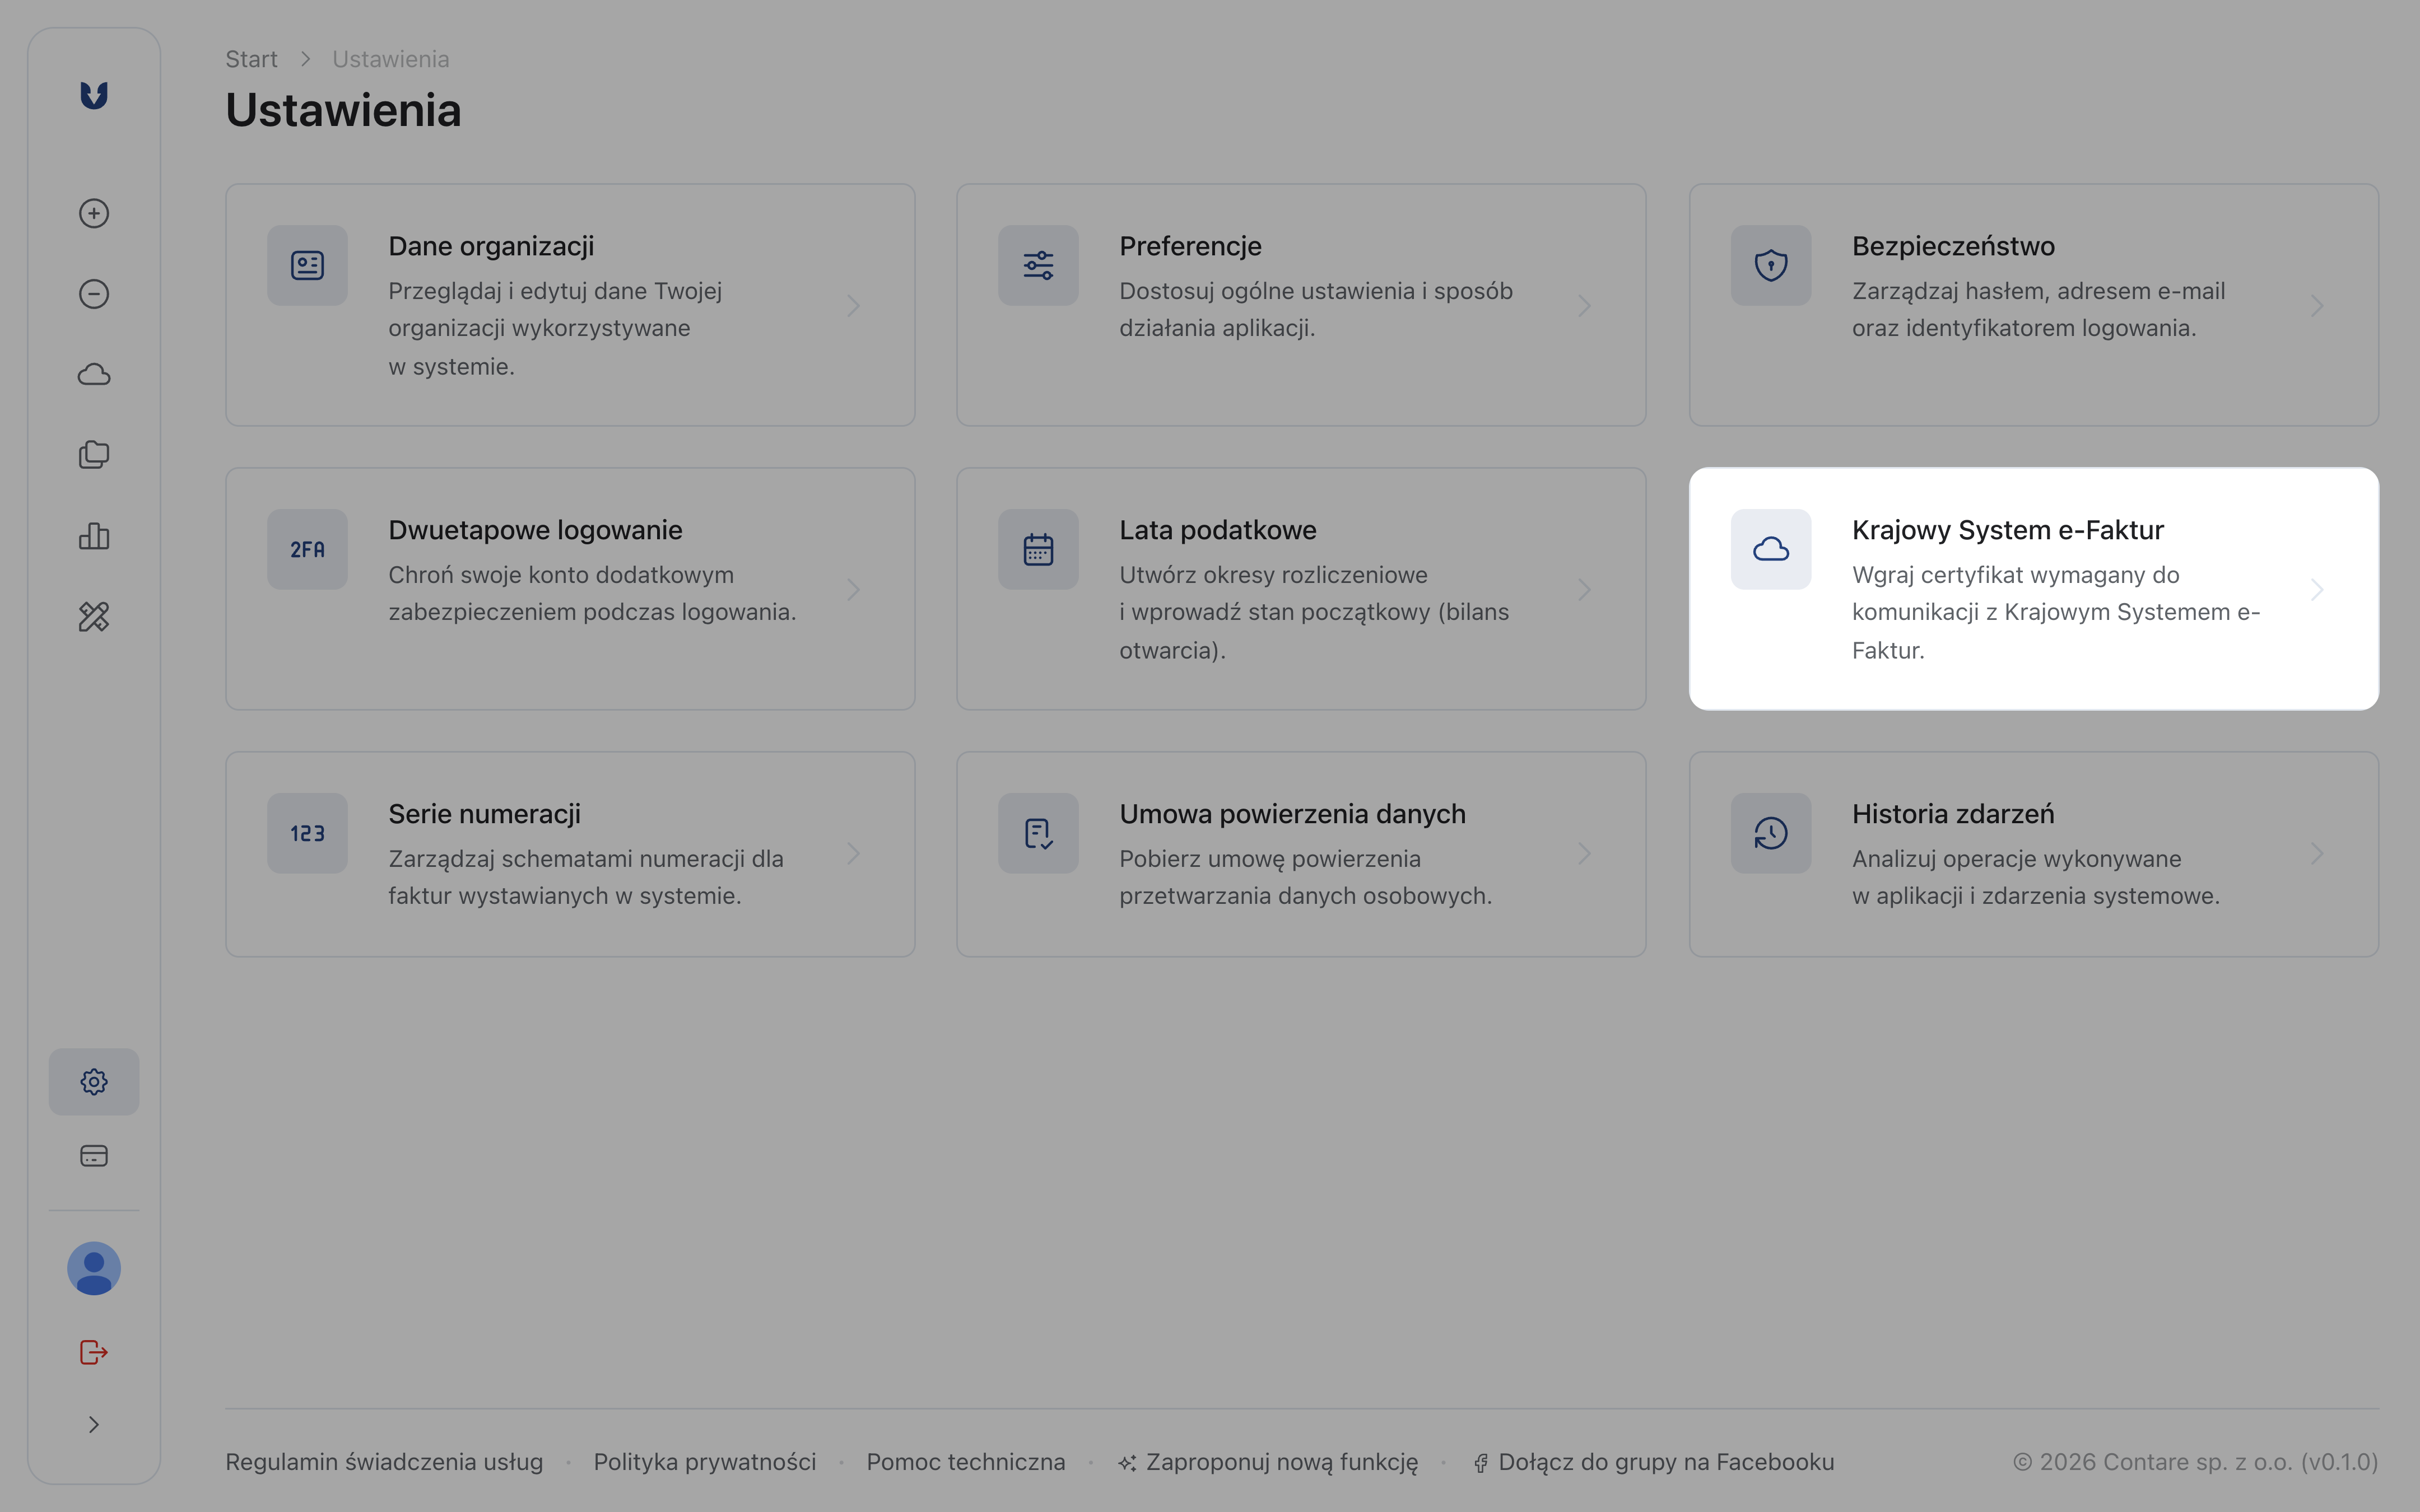Open the cloud icon in sidebar
Screen dimensions: 2420x1512
click(x=94, y=375)
